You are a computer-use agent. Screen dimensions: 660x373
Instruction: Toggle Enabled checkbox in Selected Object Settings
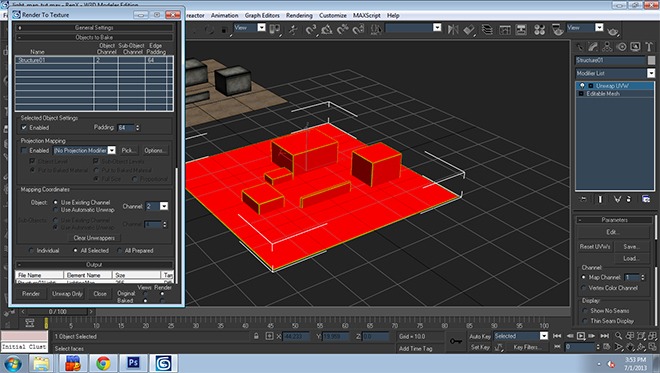(24, 128)
